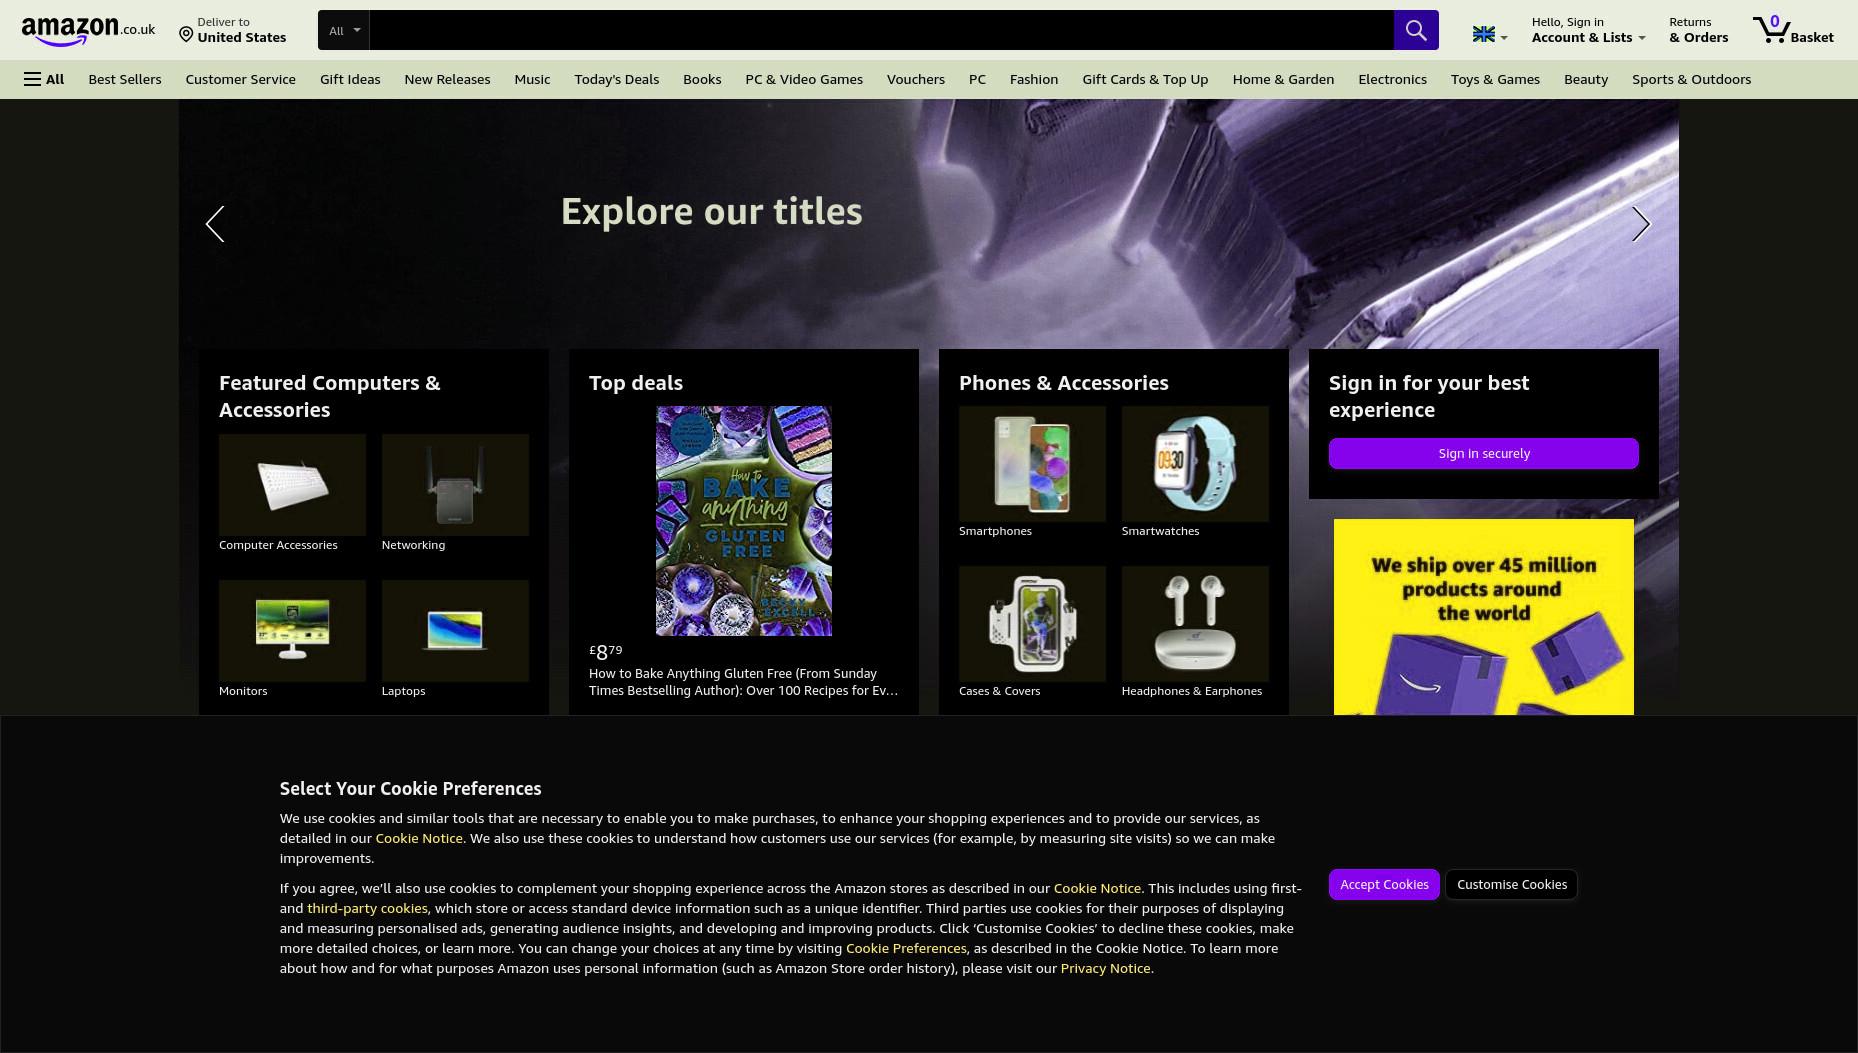Click the gluten free book title text
Viewport: 1858px width, 1053px height.
click(743, 682)
